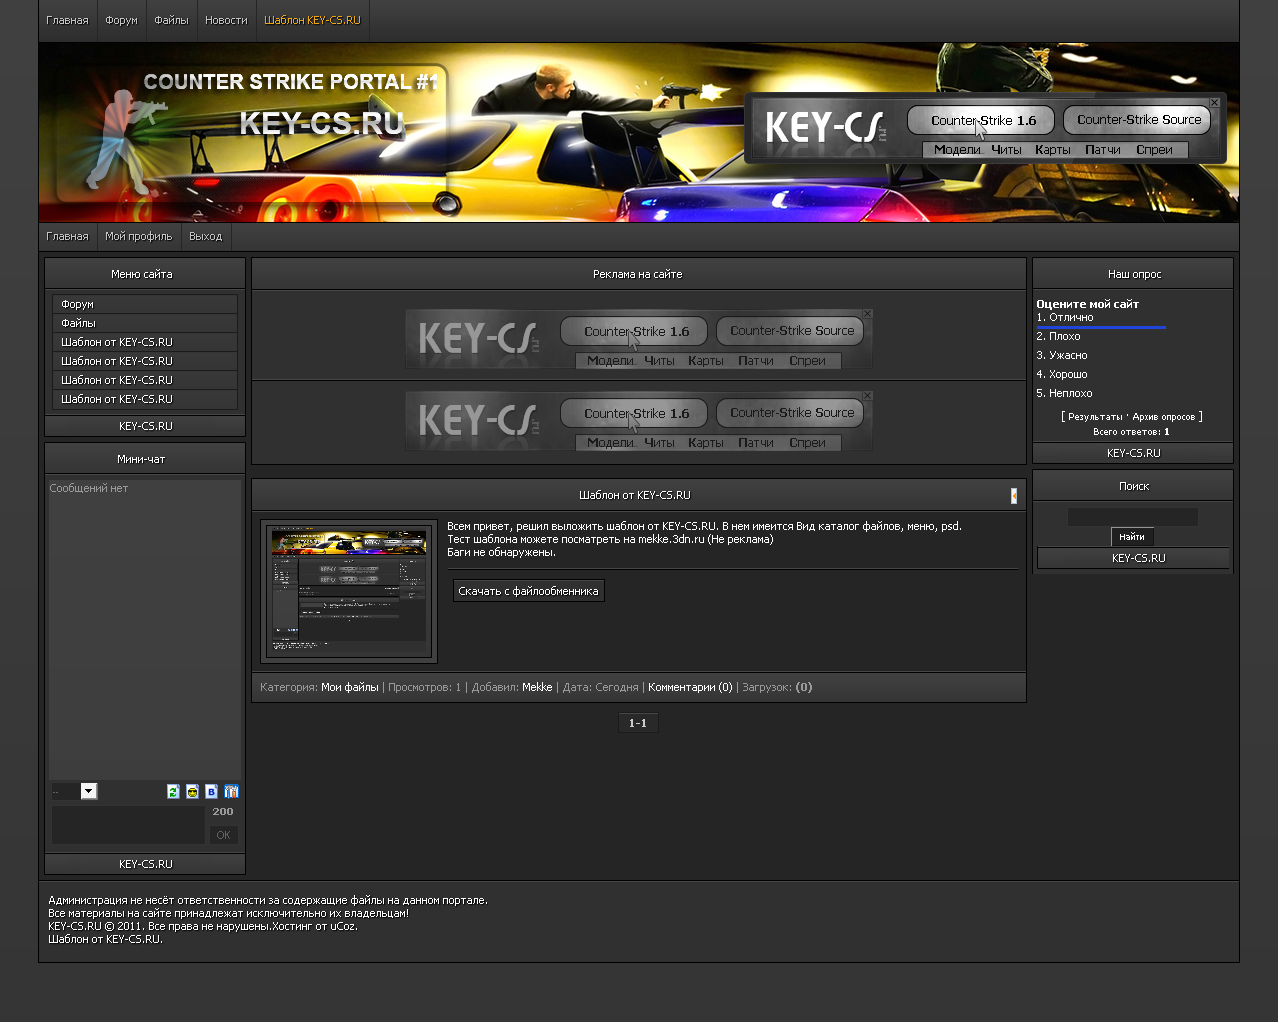This screenshot has width=1279, height=1023.
Task: Open Мой профиль in the second nav bar
Action: [138, 237]
